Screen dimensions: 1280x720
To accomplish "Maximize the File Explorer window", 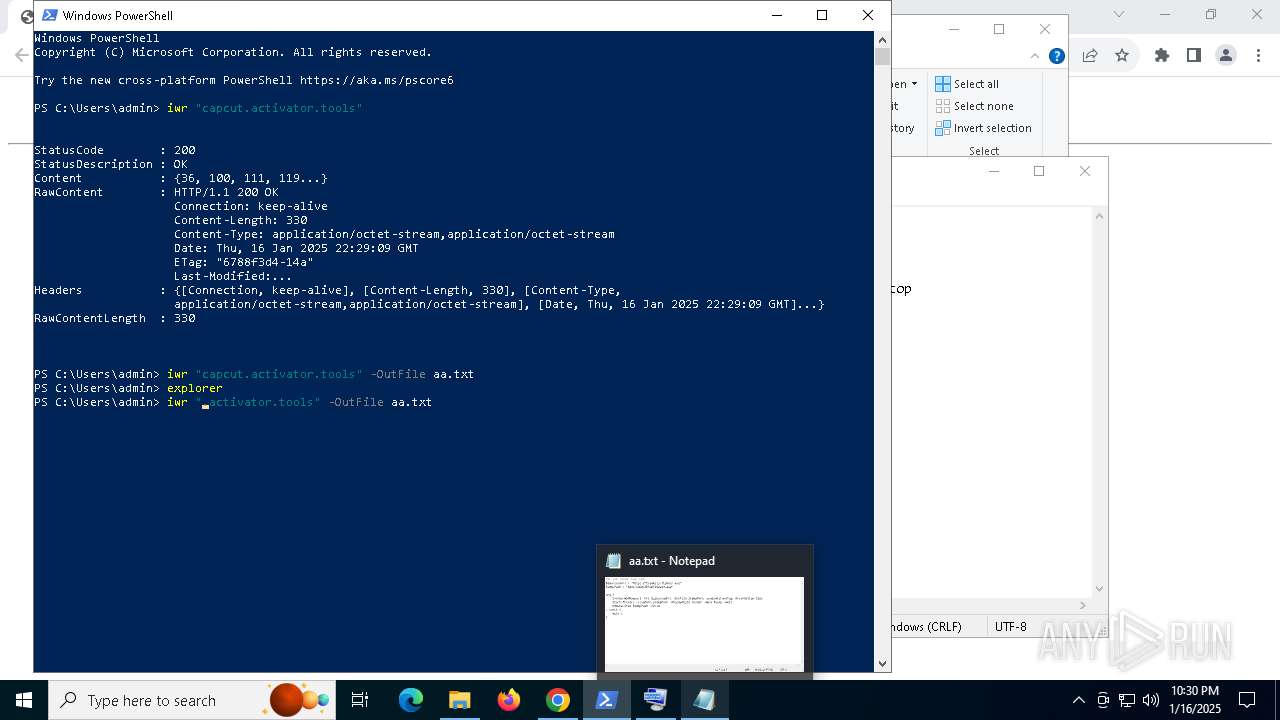I will [998, 29].
